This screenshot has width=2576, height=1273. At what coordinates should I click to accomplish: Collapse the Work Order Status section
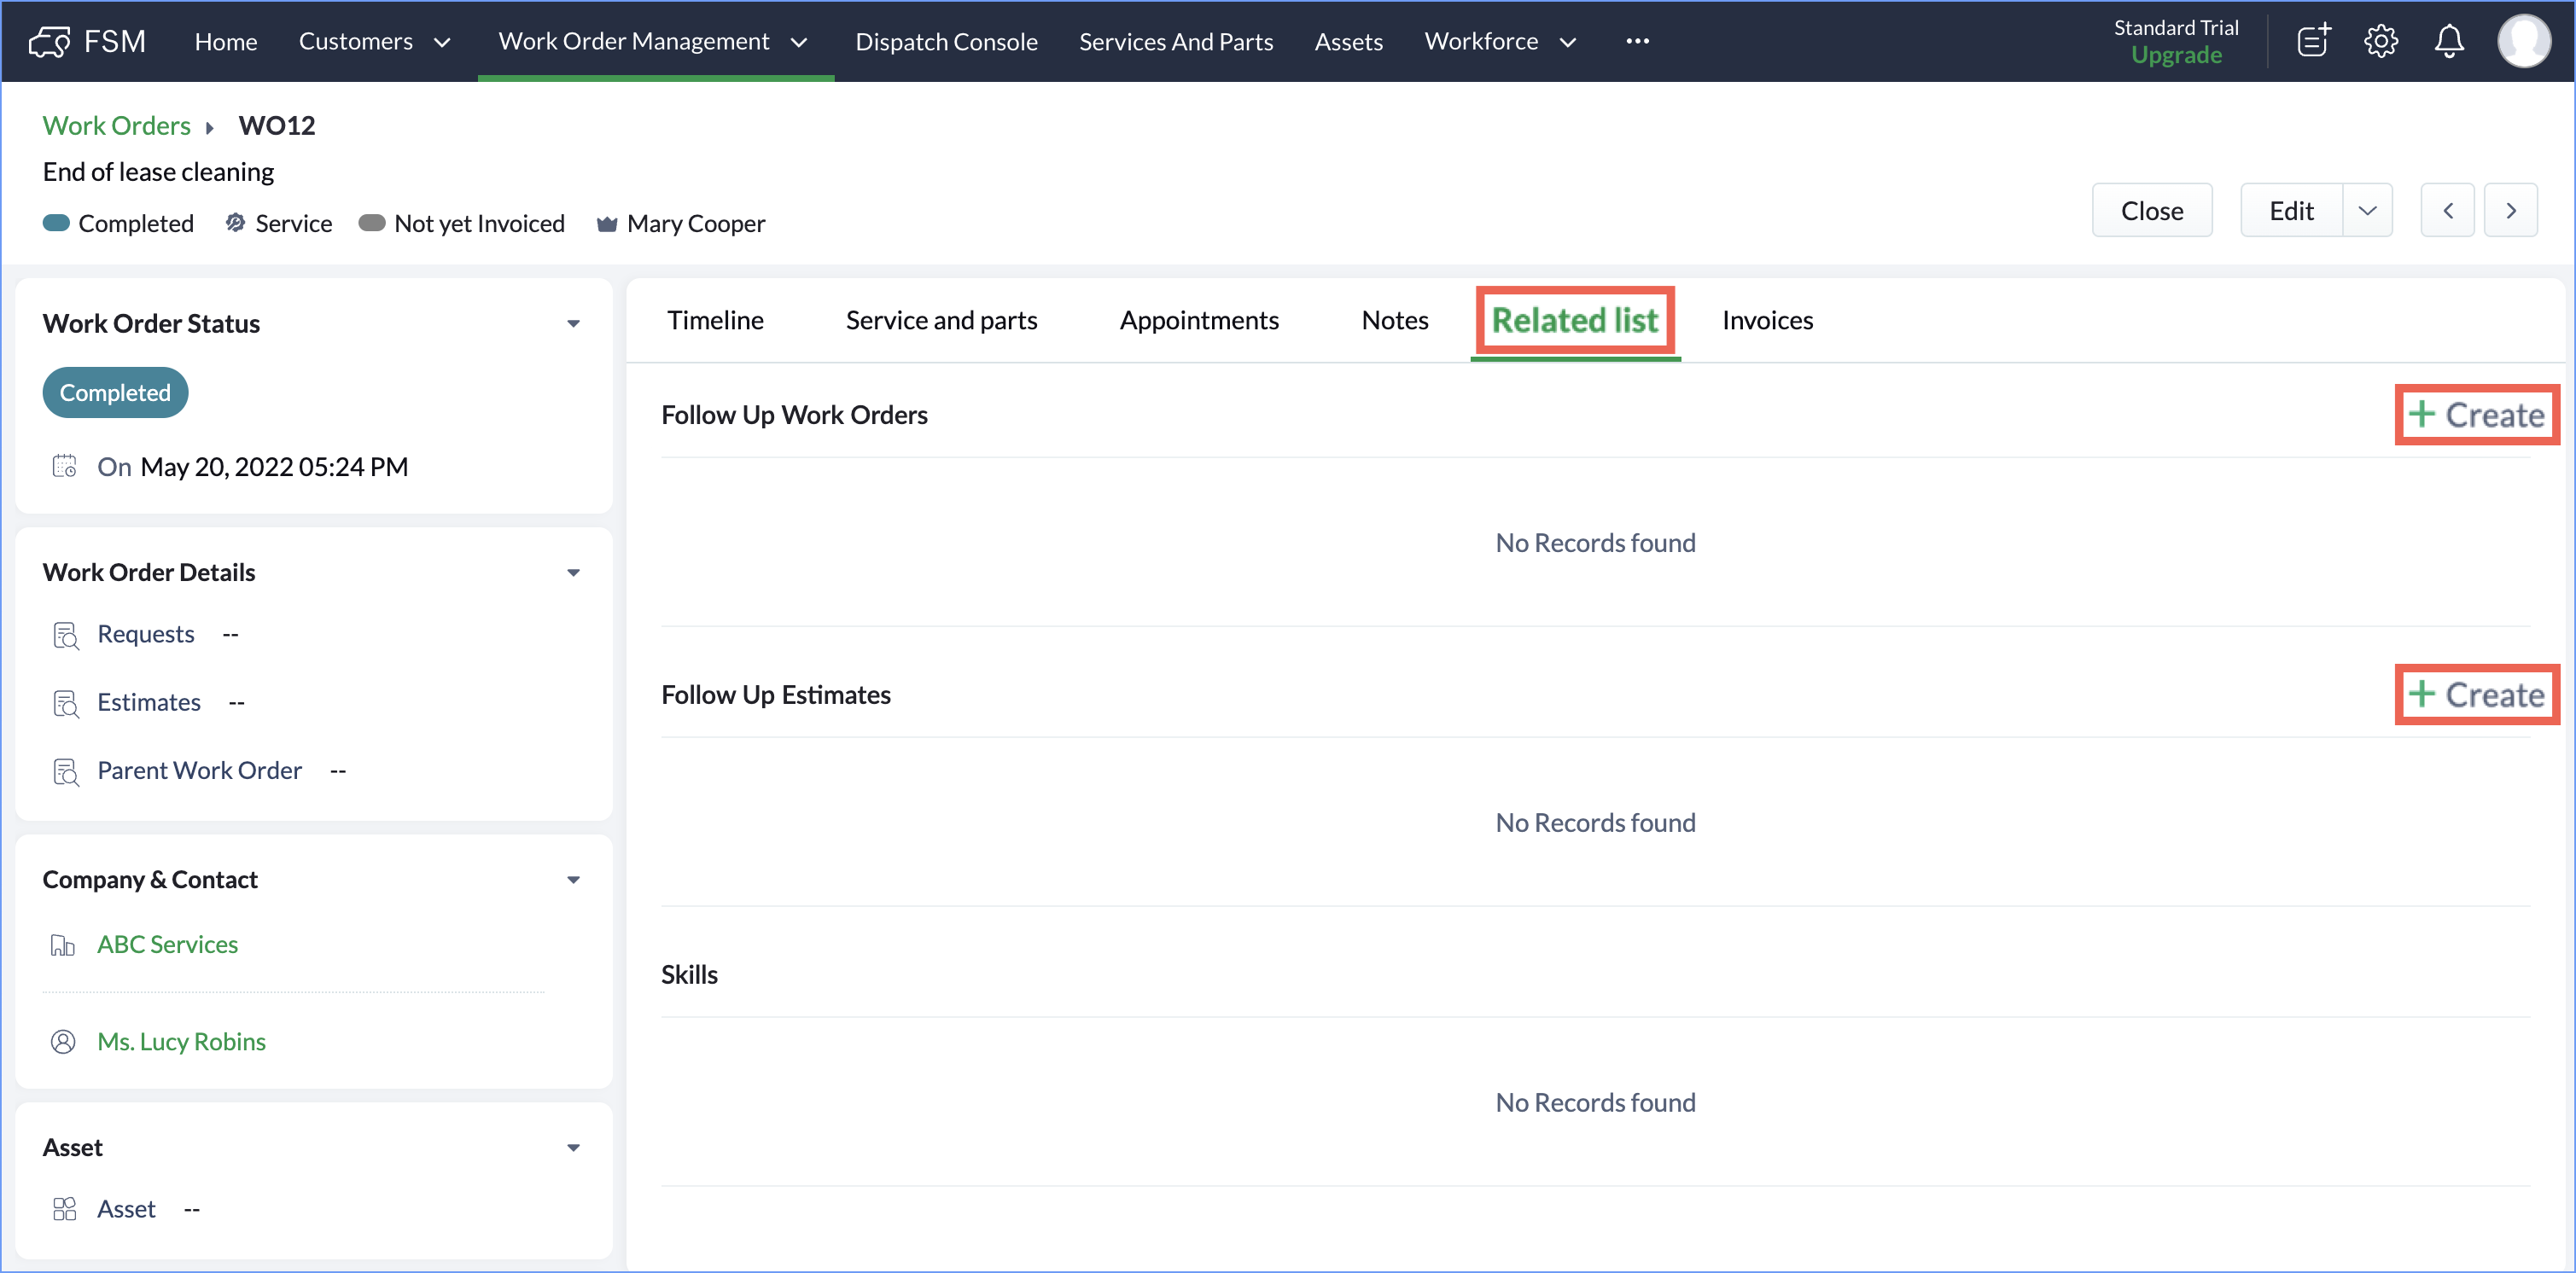point(573,324)
